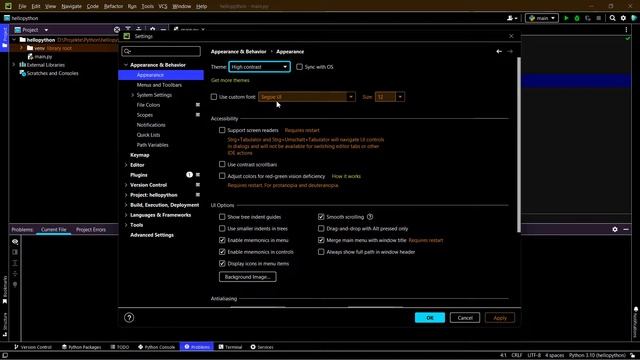Enable Adjust colors for red-green vision deficiency
Screen dimensions: 640x360
(x=222, y=176)
